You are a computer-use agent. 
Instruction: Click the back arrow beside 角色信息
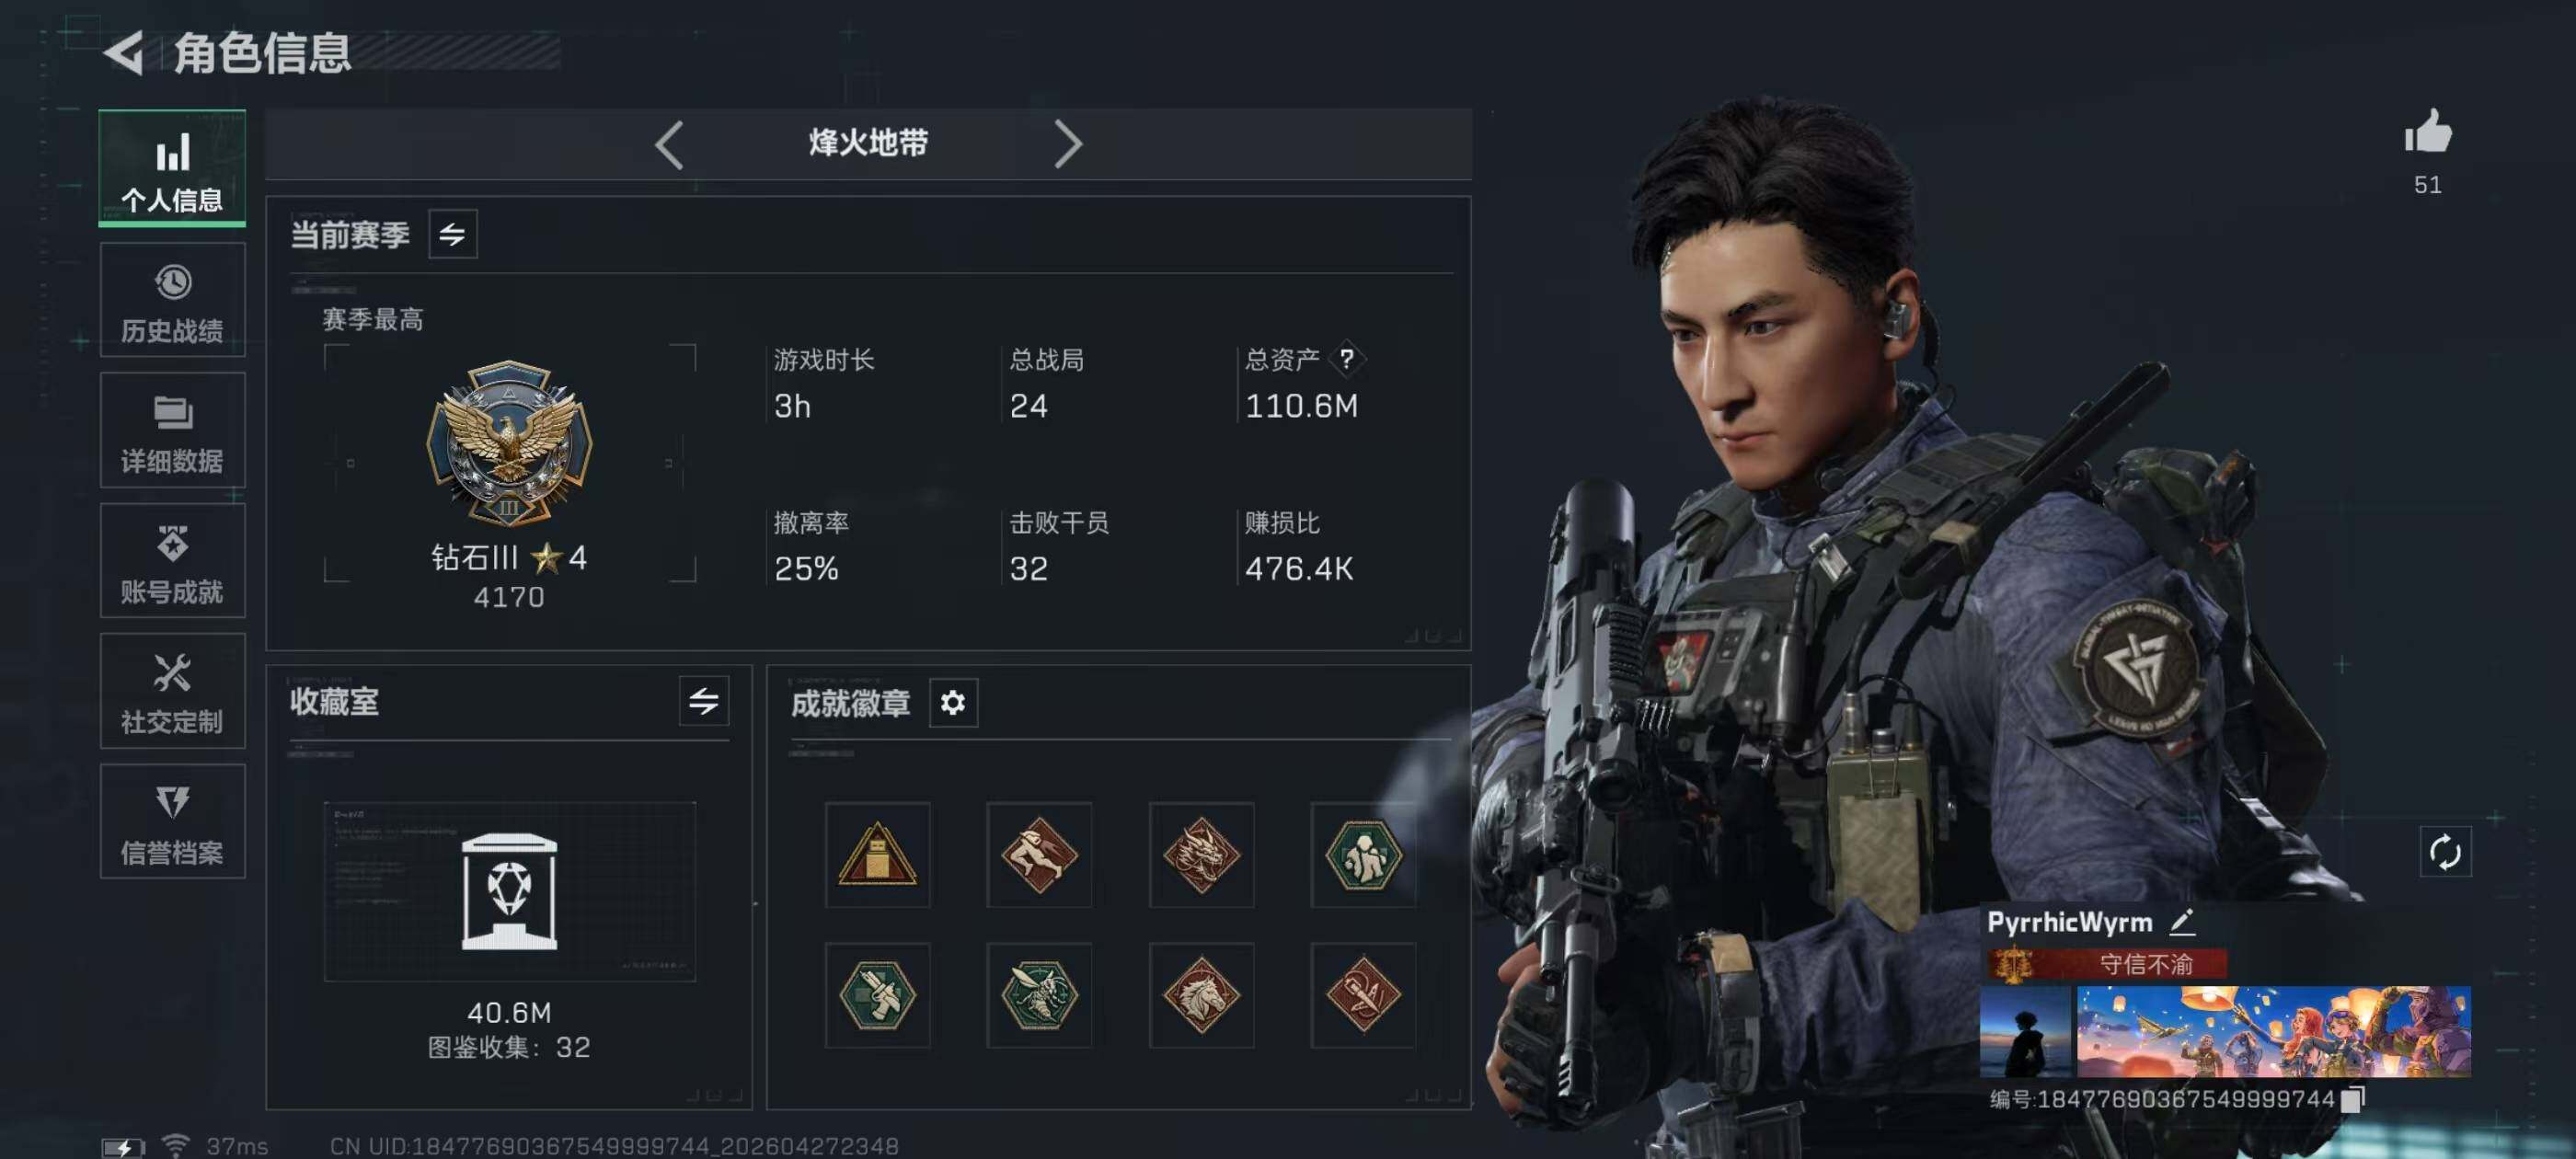point(125,53)
